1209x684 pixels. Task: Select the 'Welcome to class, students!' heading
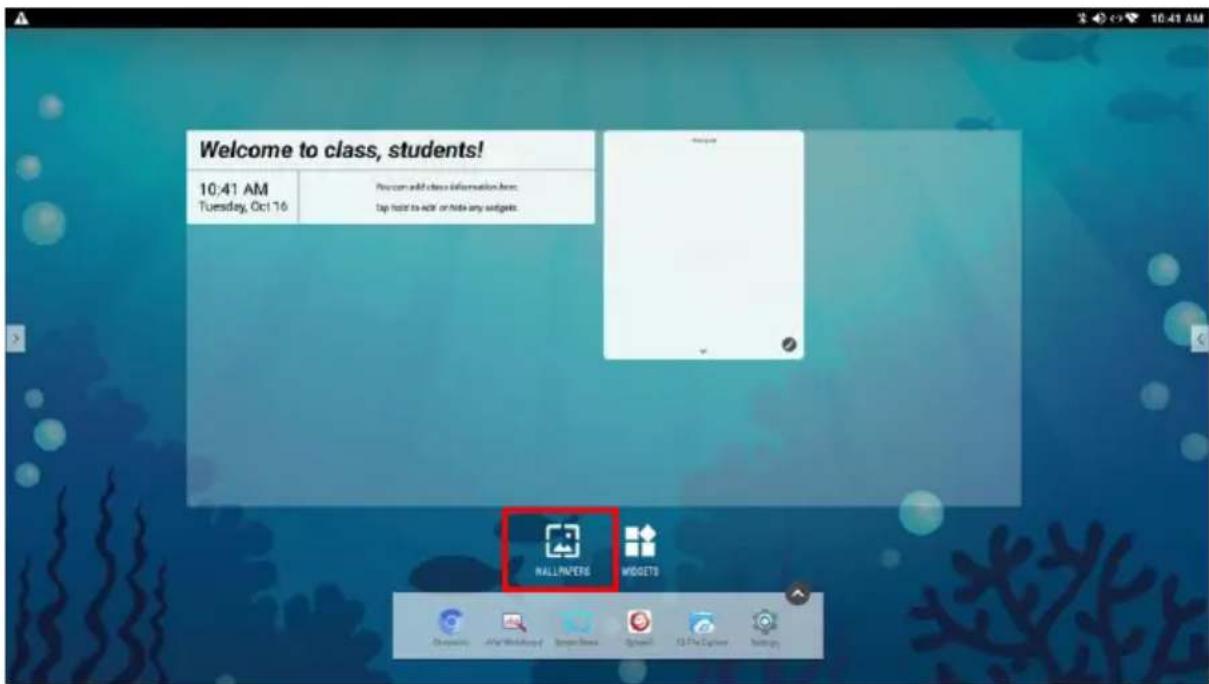pyautogui.click(x=342, y=151)
